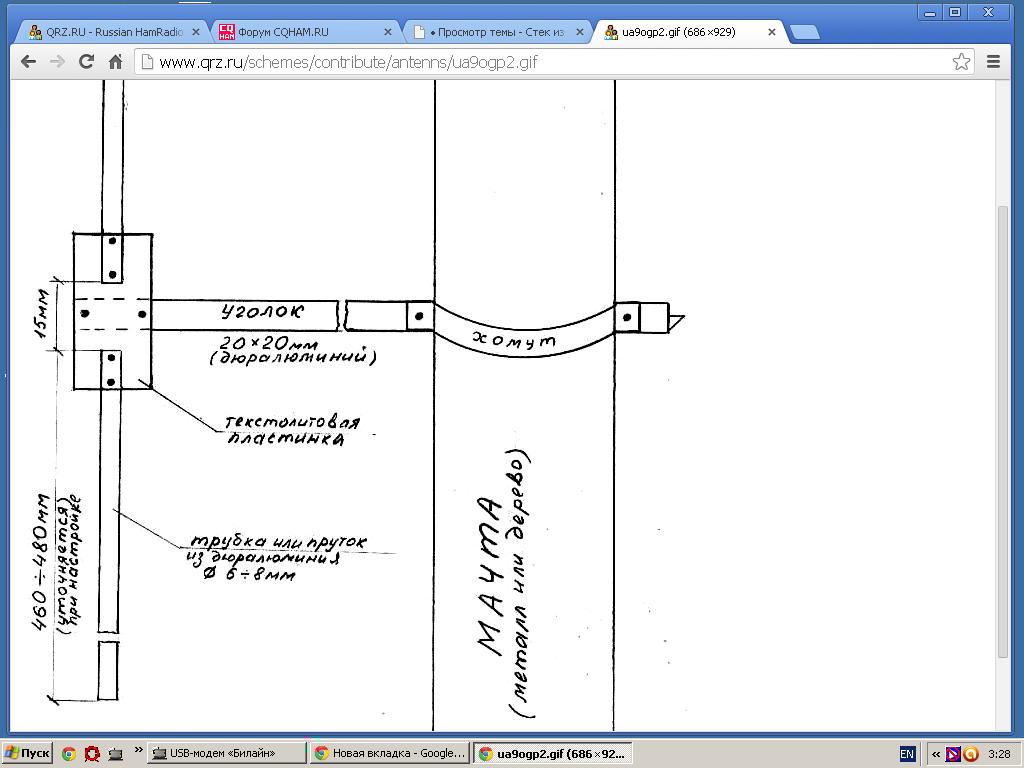Switch to Новая вкладка Google taskbar window
The image size is (1024, 768).
tap(388, 754)
